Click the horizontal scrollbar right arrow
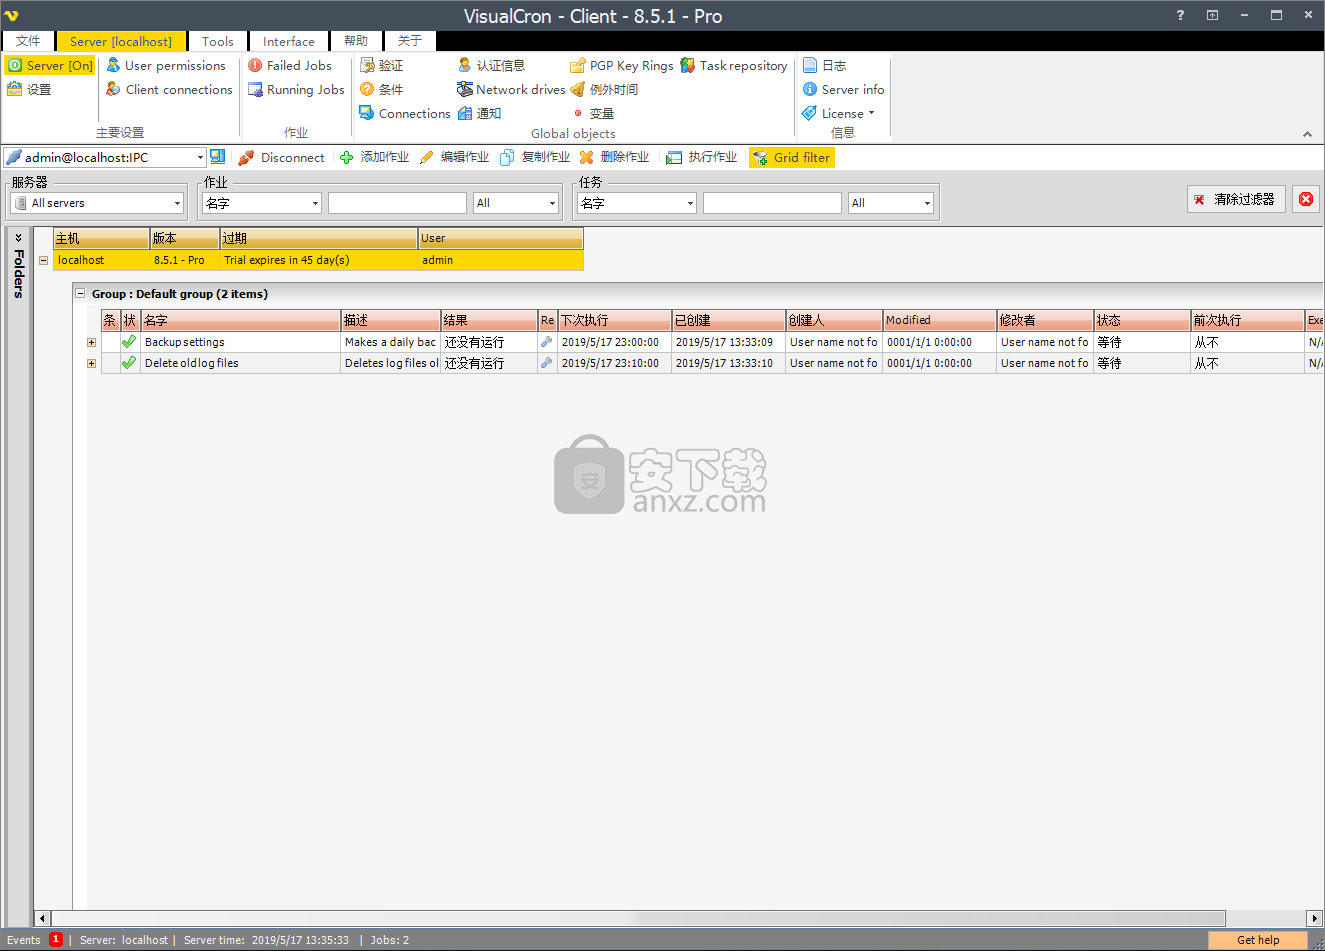 (1315, 918)
